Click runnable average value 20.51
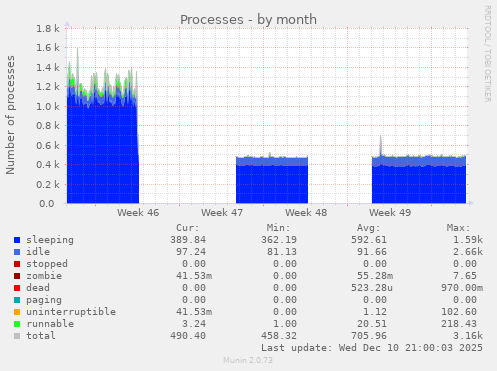This screenshot has width=497, height=371. click(372, 324)
